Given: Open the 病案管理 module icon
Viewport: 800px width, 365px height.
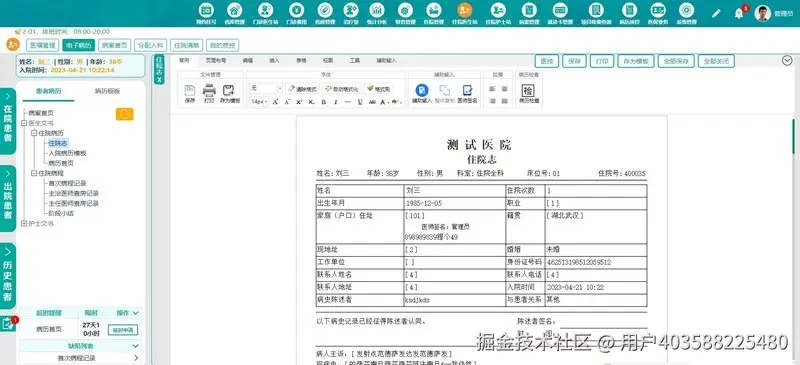Looking at the screenshot, I should click(x=529, y=10).
